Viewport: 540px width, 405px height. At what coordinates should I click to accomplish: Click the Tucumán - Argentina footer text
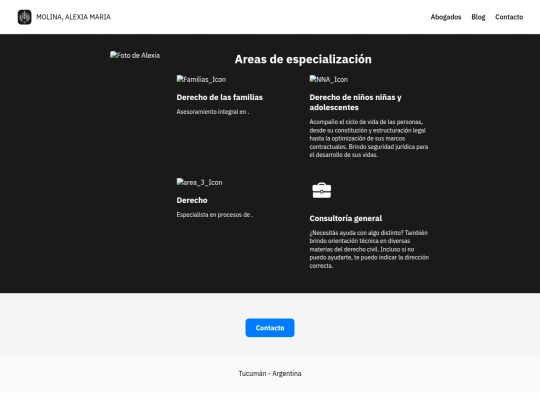coord(270,373)
